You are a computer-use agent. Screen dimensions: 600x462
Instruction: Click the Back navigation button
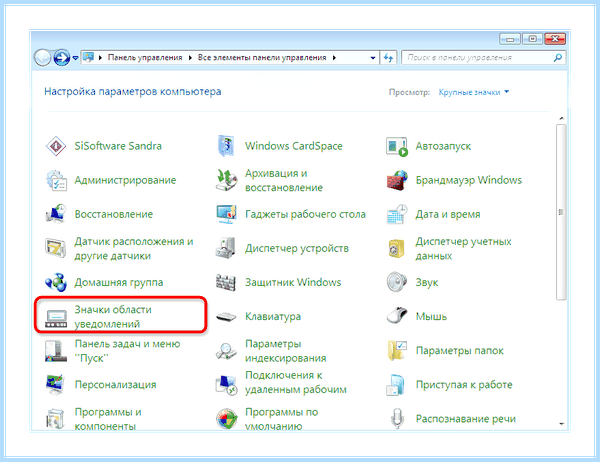42,58
